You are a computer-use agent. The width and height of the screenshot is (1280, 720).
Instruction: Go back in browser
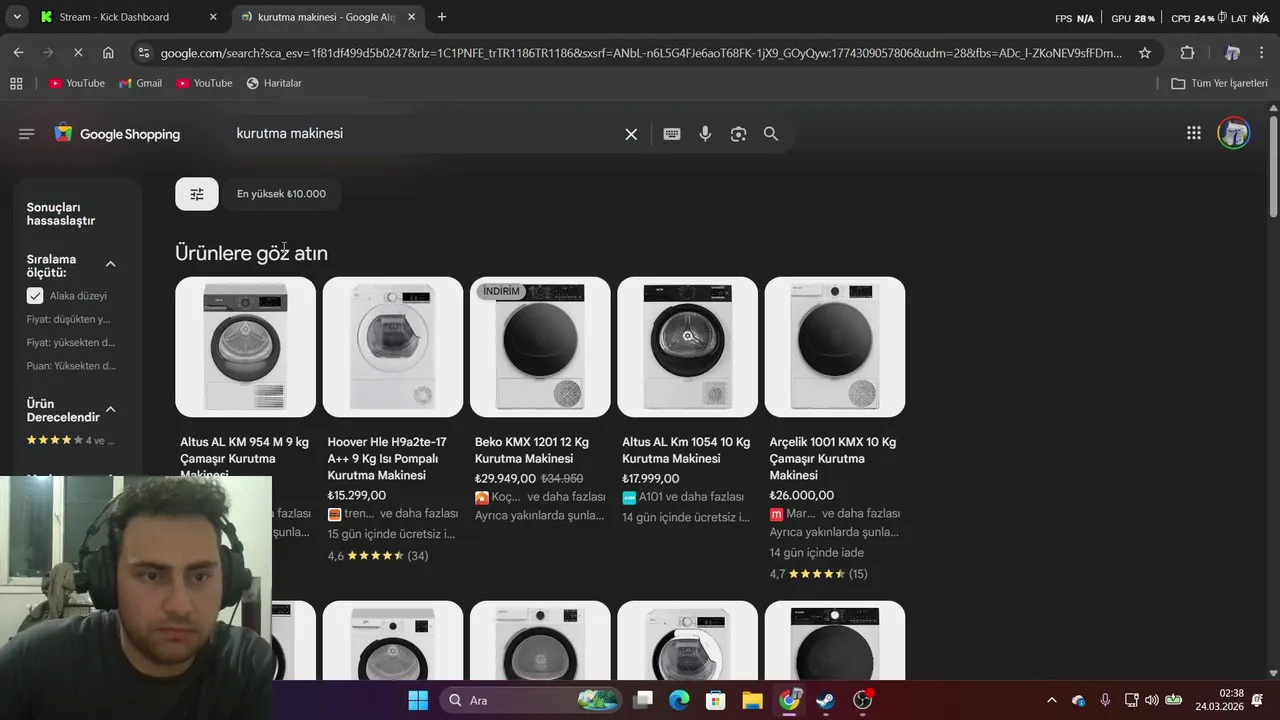pyautogui.click(x=18, y=53)
